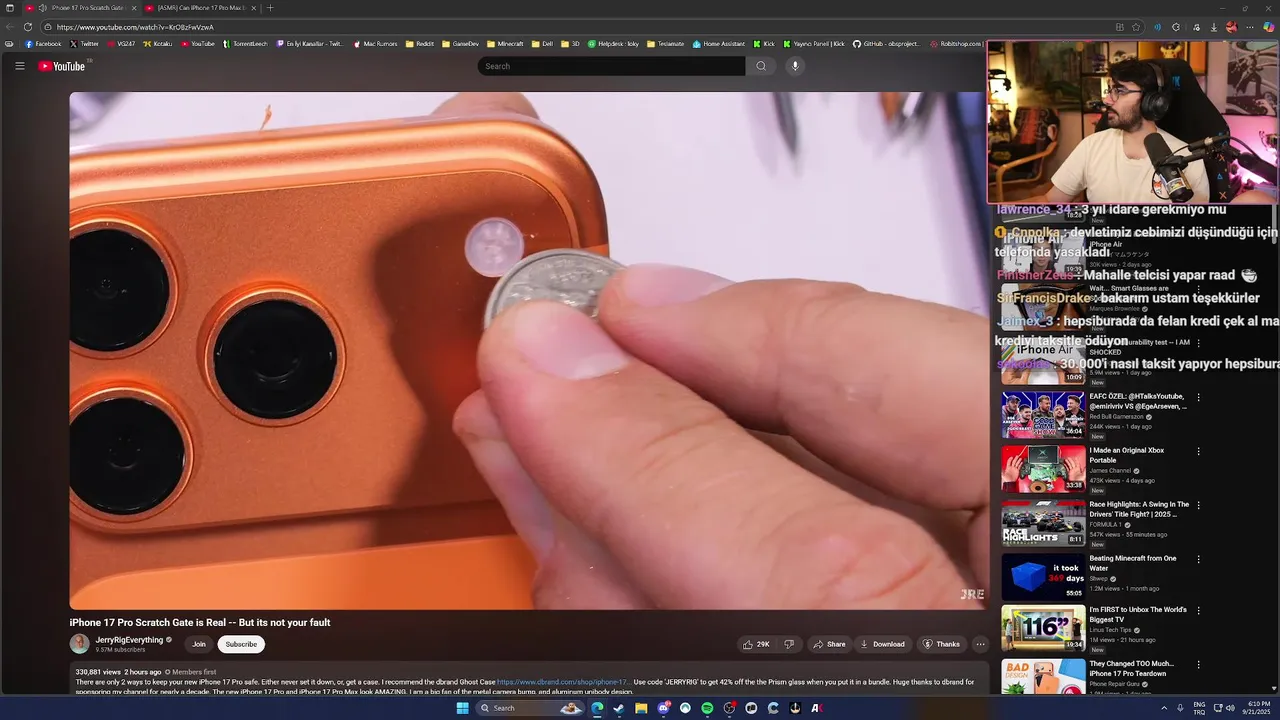Focus the YouTube search box
1280x720 pixels.
pos(611,66)
